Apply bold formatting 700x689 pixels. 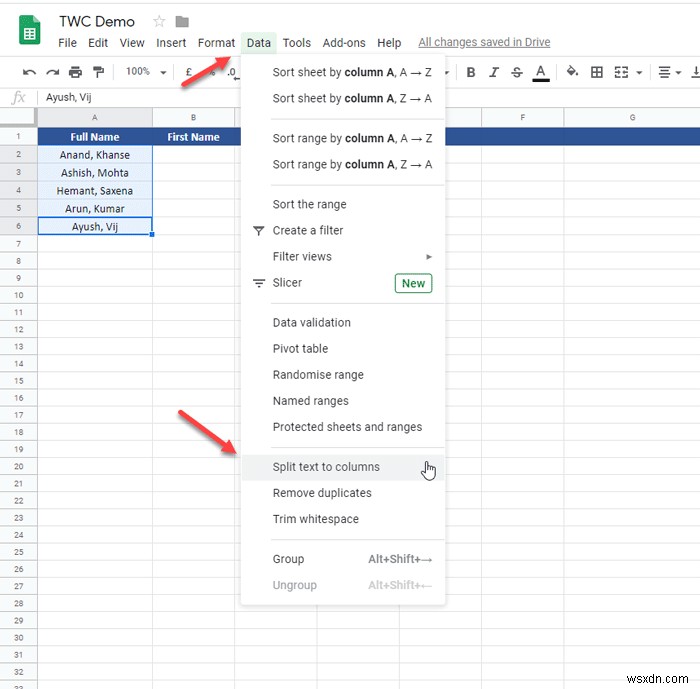[x=471, y=72]
